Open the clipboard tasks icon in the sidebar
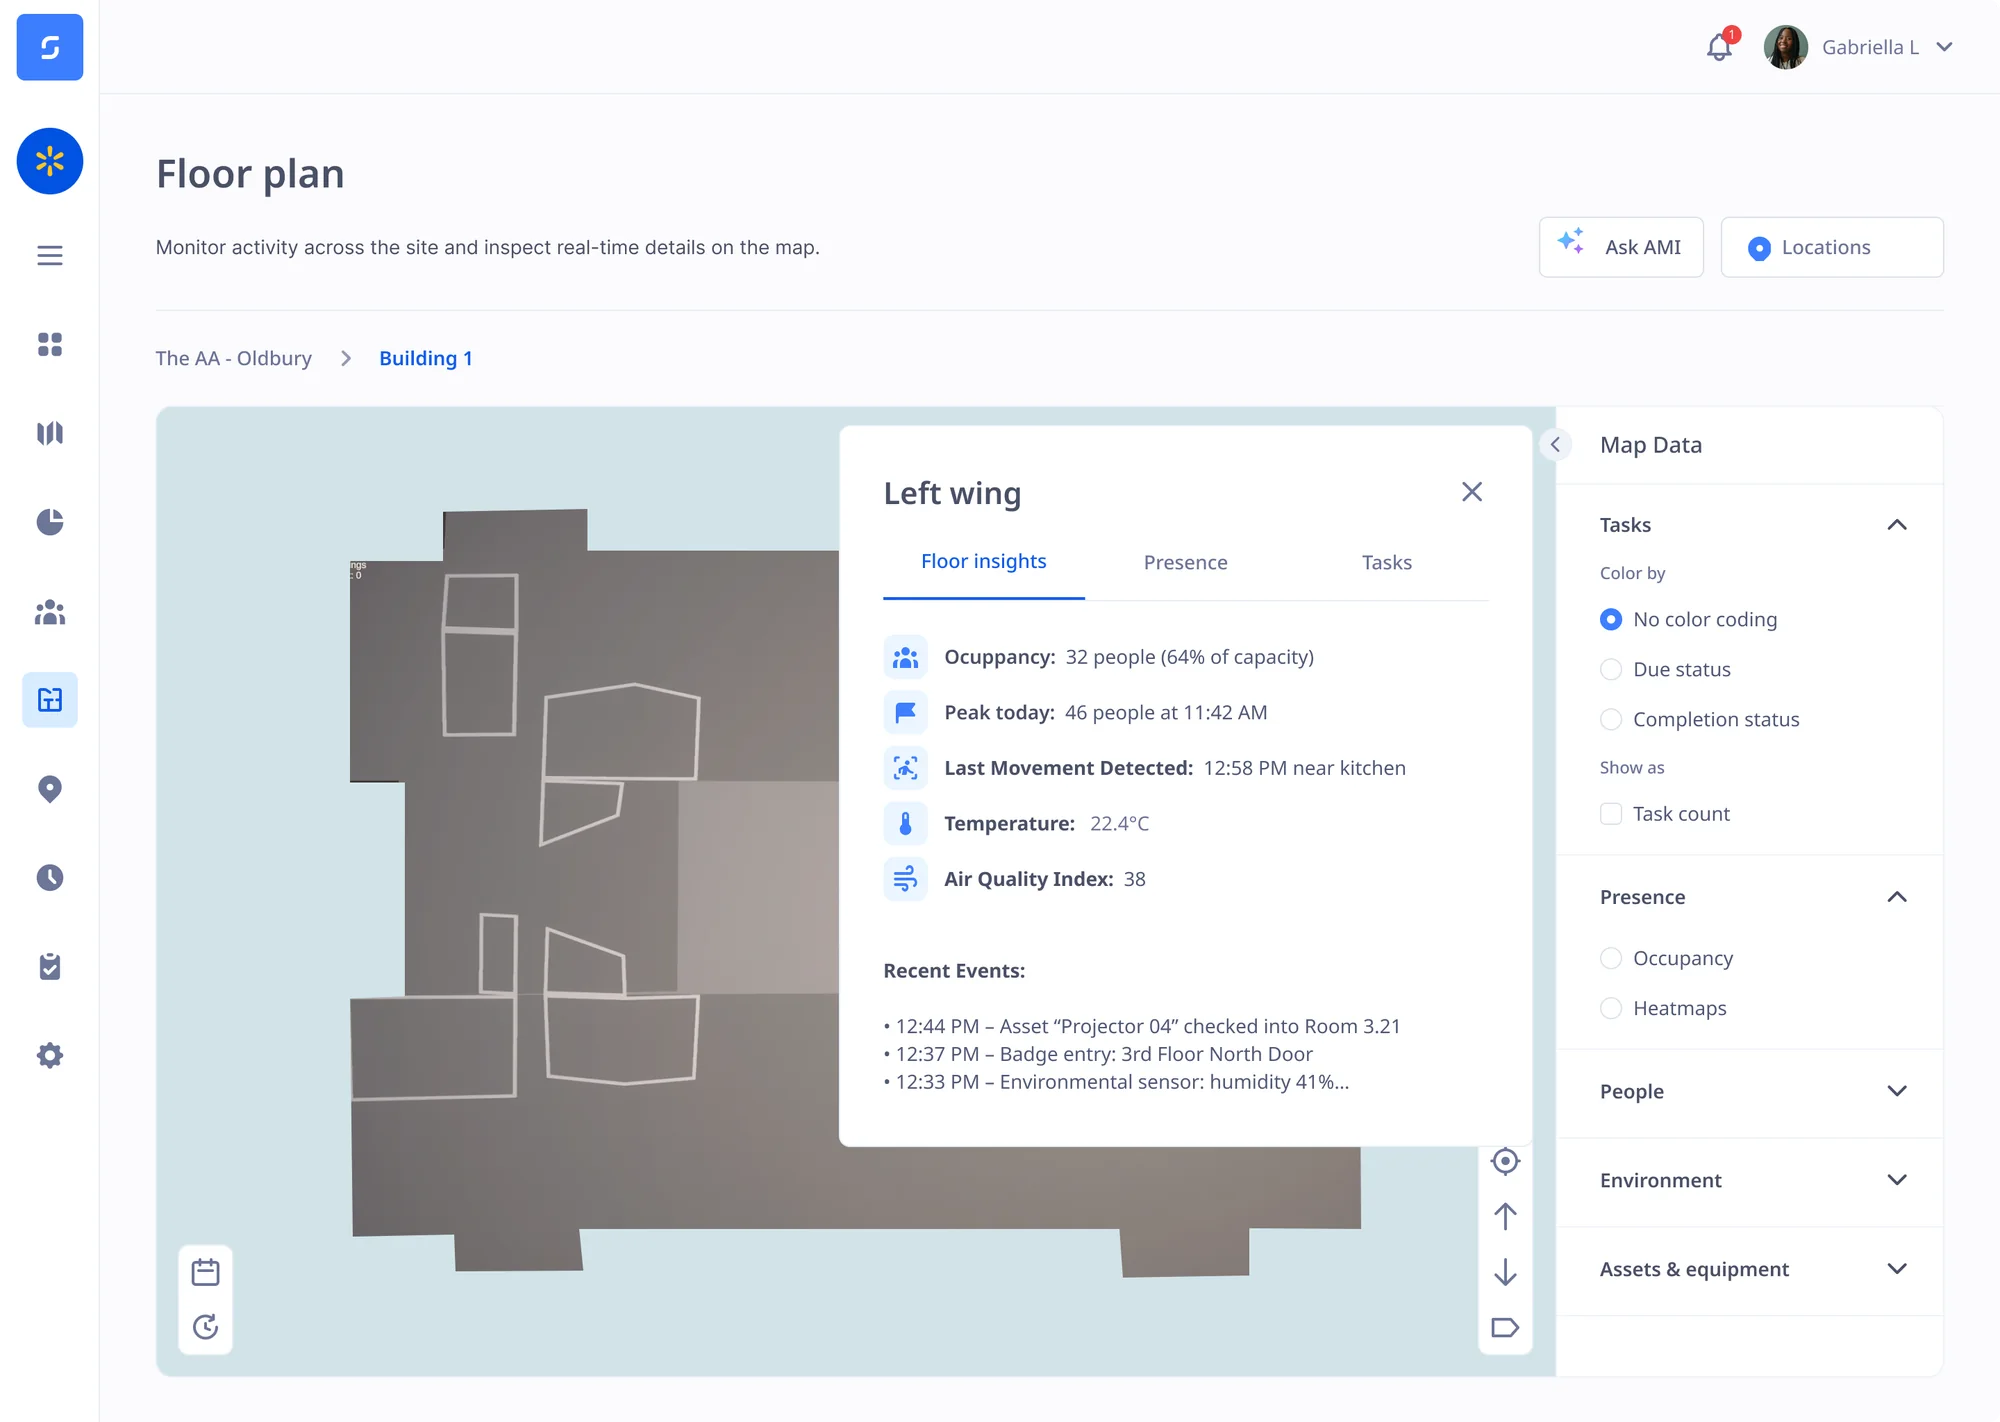2000x1422 pixels. (x=50, y=967)
